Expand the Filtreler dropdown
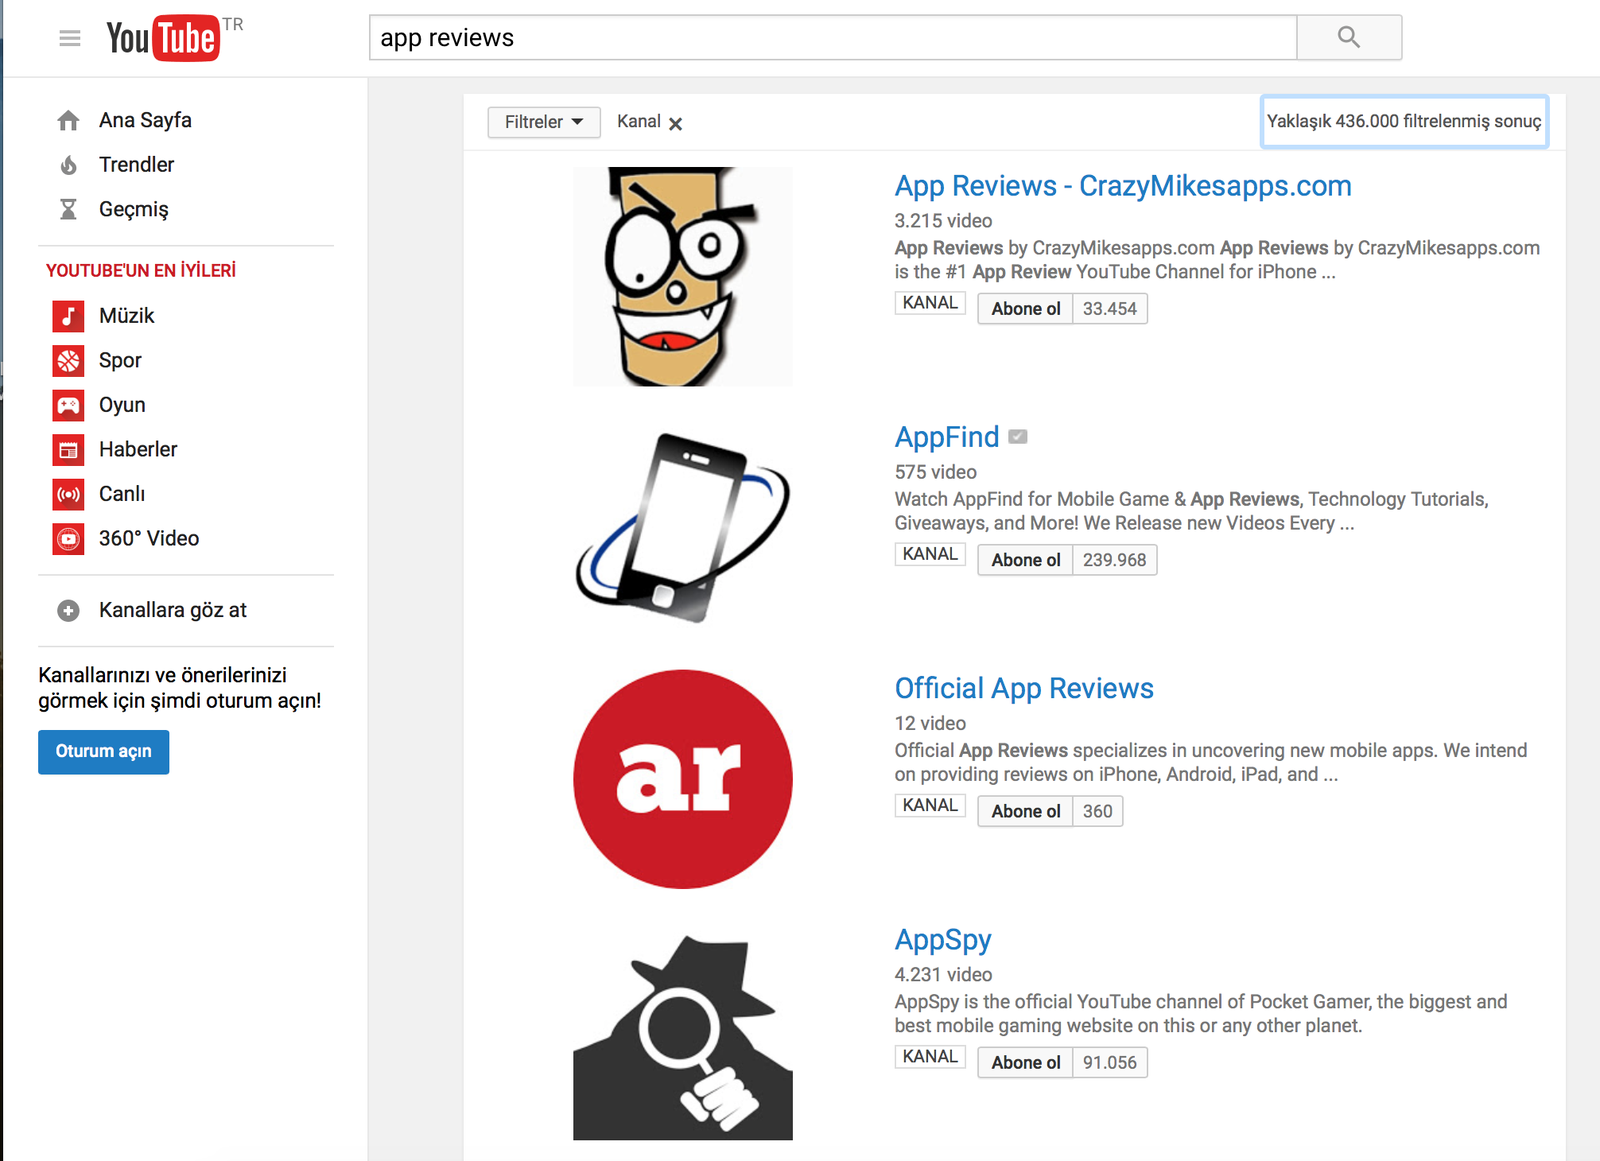The height and width of the screenshot is (1161, 1600). [544, 122]
